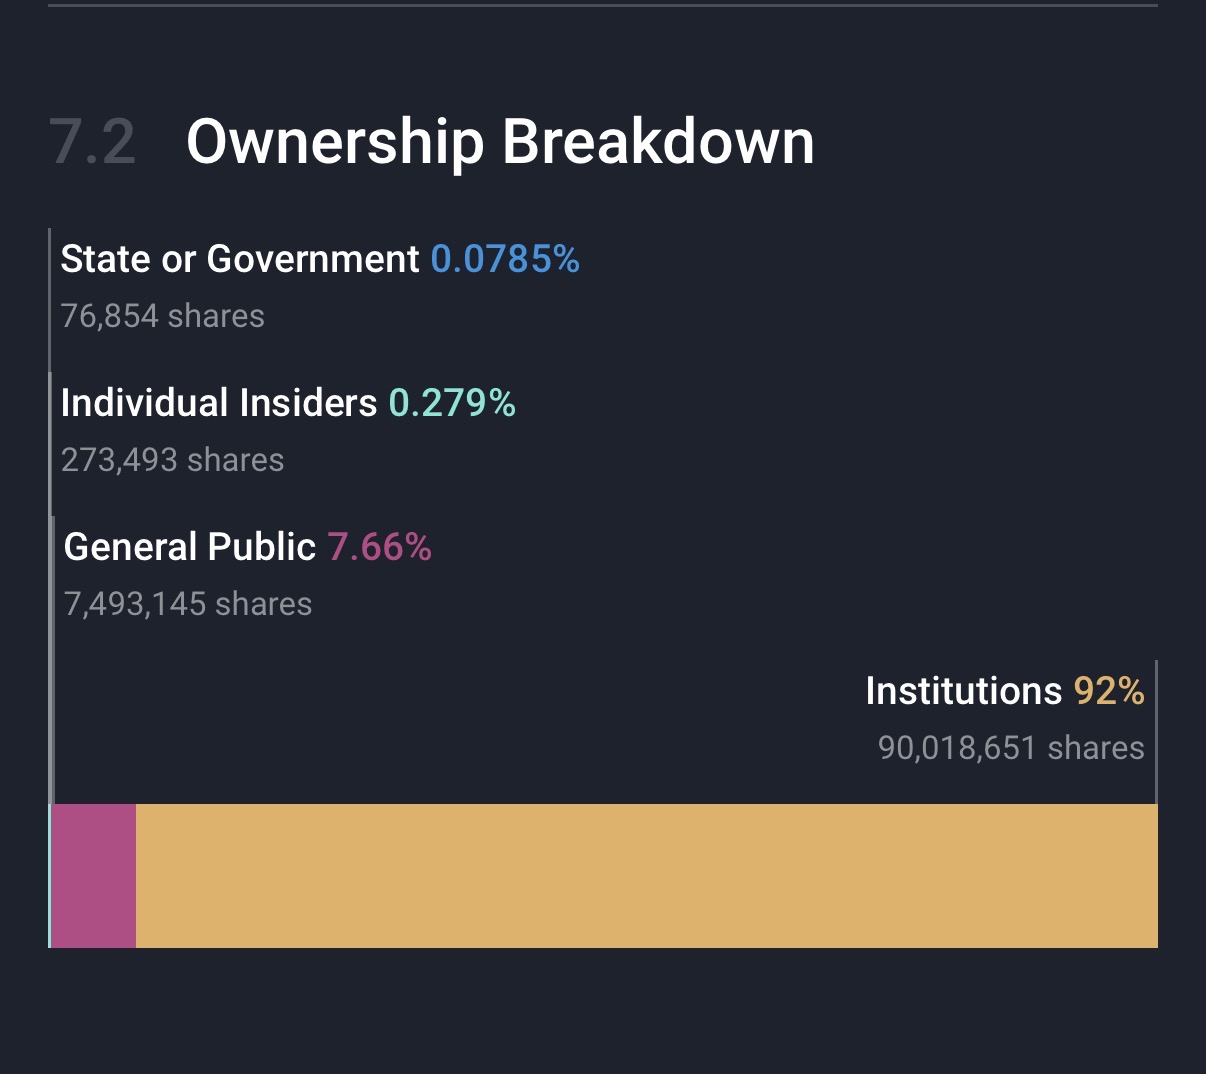Screen dimensions: 1206x1074
Task: Click the vertical connector line beside Institutions
Action: pos(1156,730)
